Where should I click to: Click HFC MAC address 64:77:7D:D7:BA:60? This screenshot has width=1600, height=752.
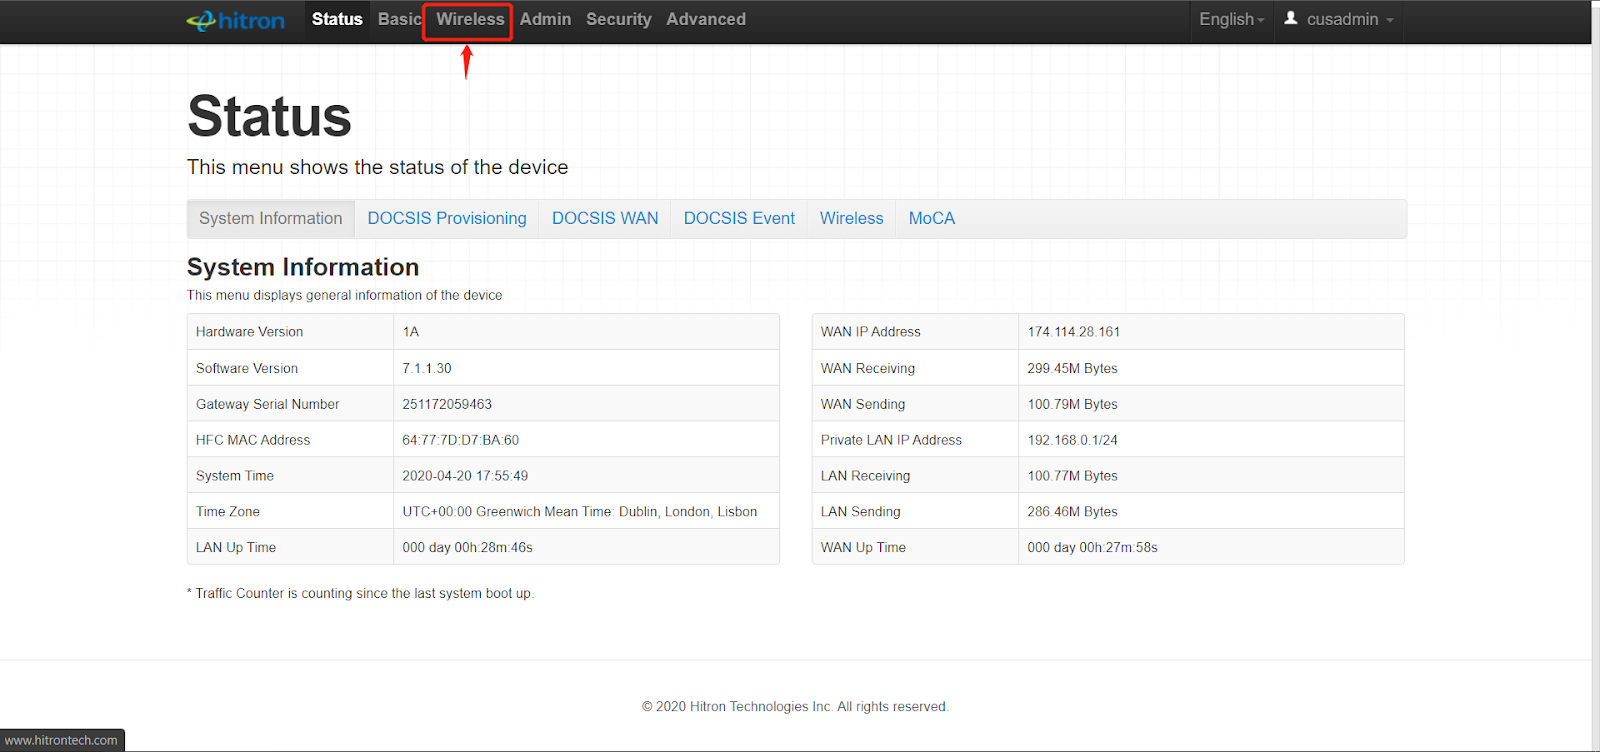pyautogui.click(x=461, y=440)
